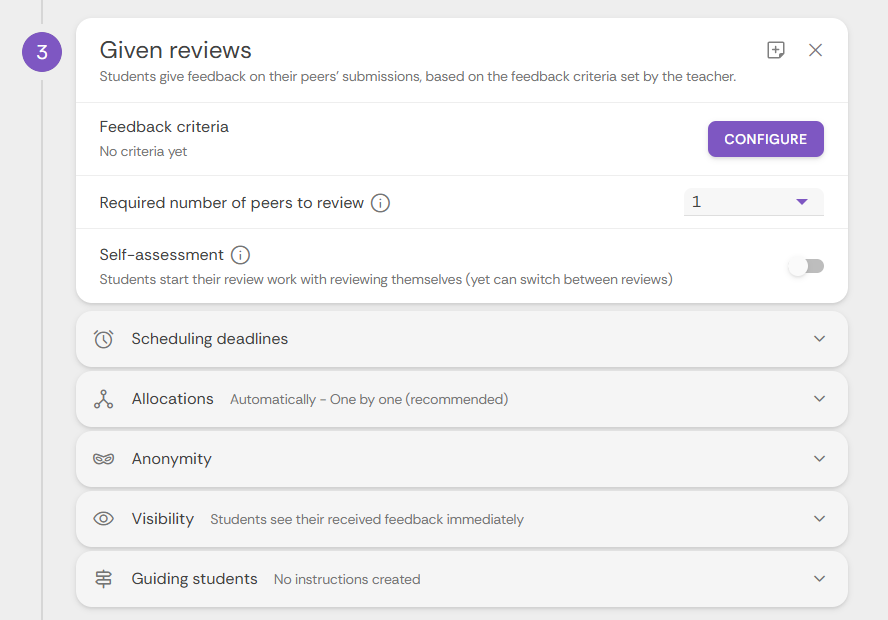This screenshot has height=620, width=888.
Task: Open the required peers number dropdown
Action: (754, 202)
